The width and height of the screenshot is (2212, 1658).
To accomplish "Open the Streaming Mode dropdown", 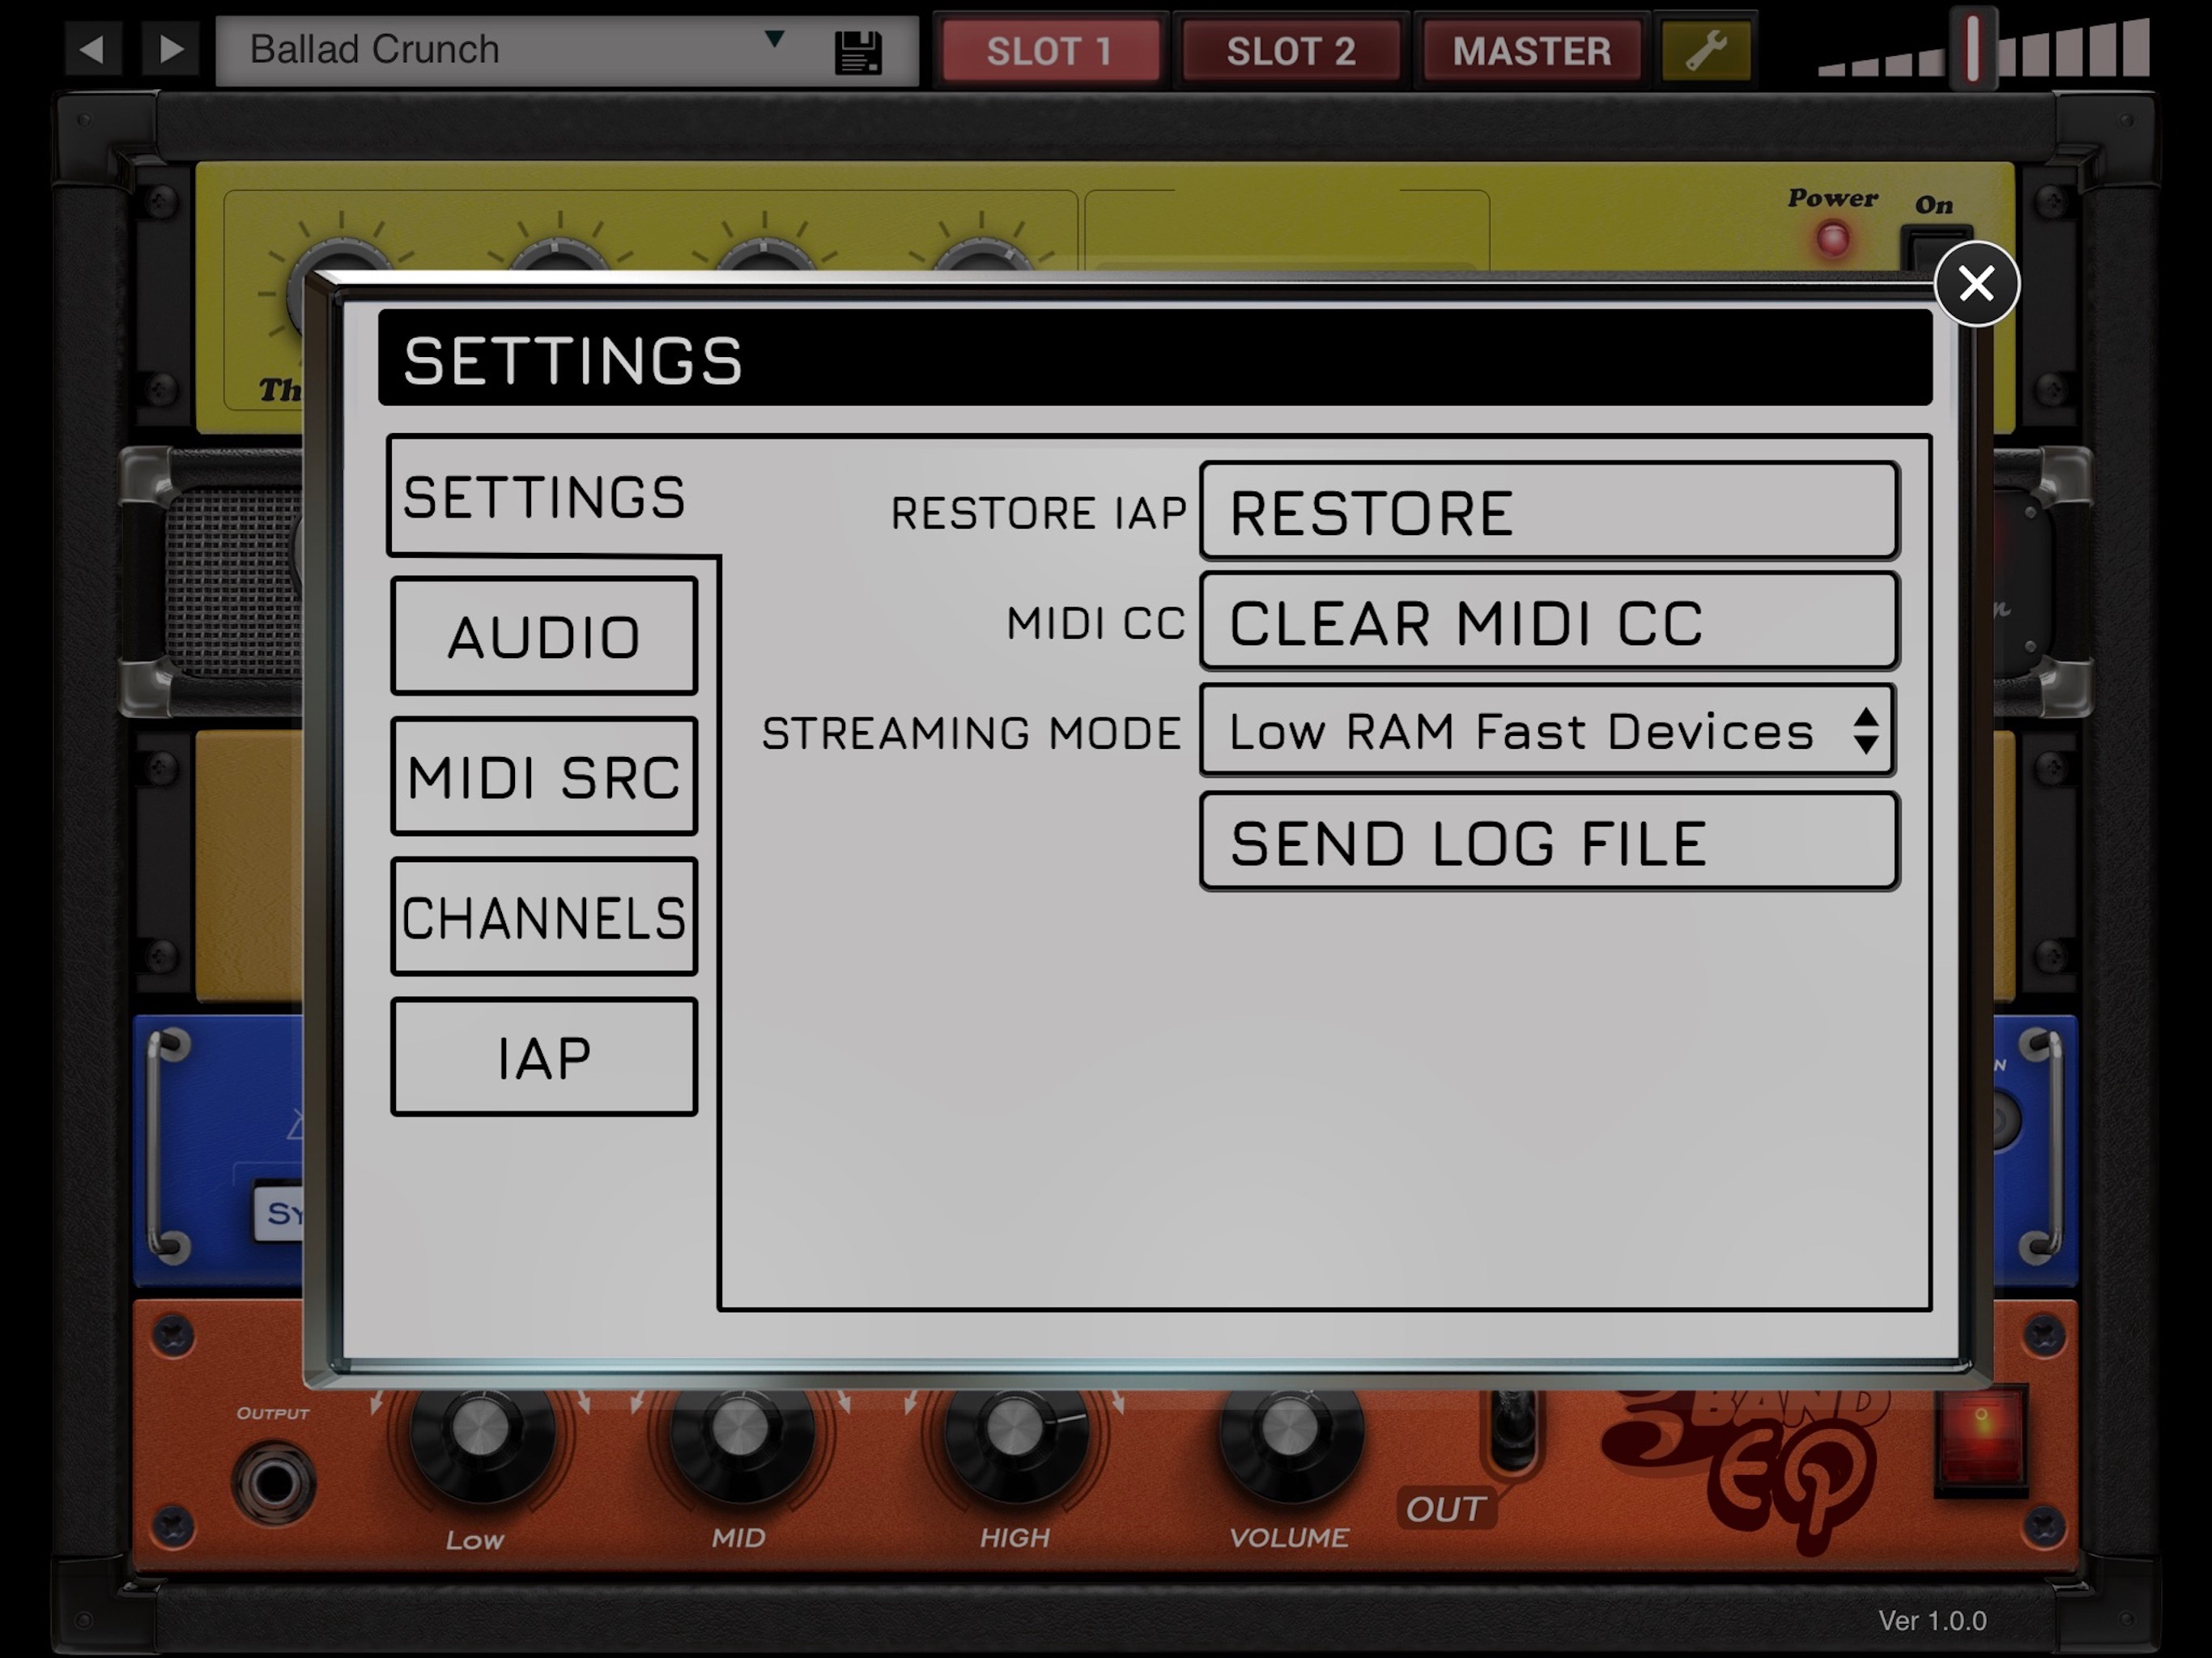I will [x=1520, y=731].
